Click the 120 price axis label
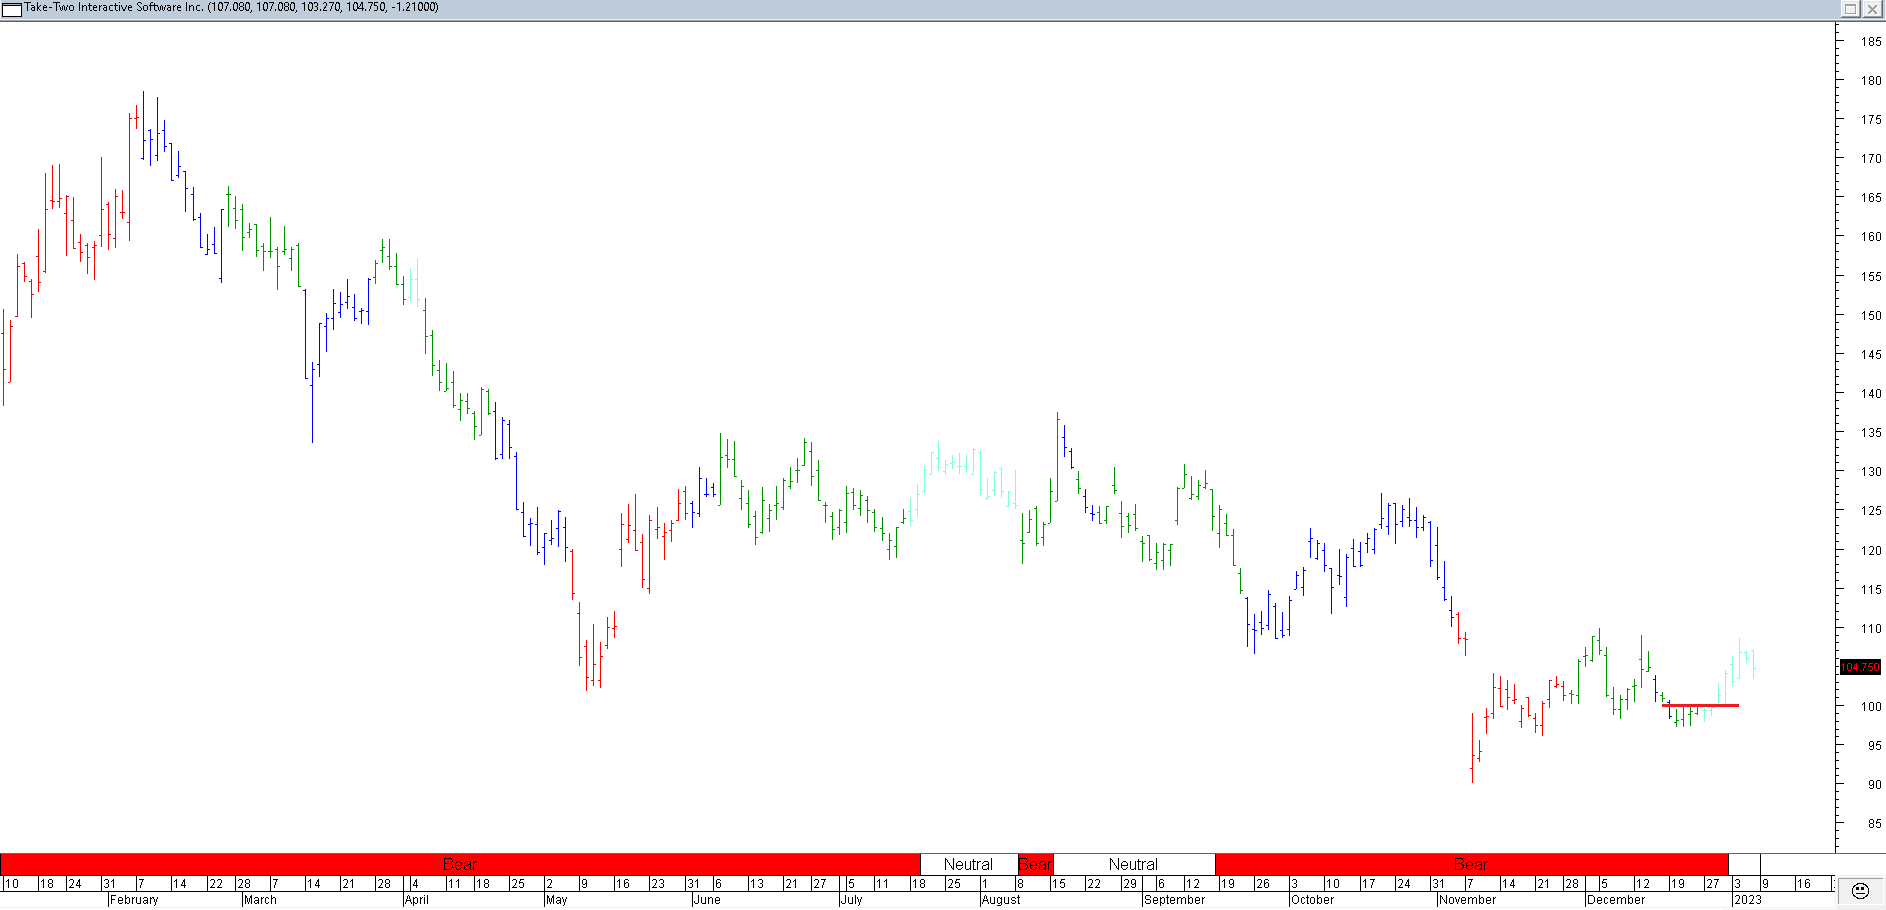Screen dimensions: 1886x910 [x=1871, y=551]
